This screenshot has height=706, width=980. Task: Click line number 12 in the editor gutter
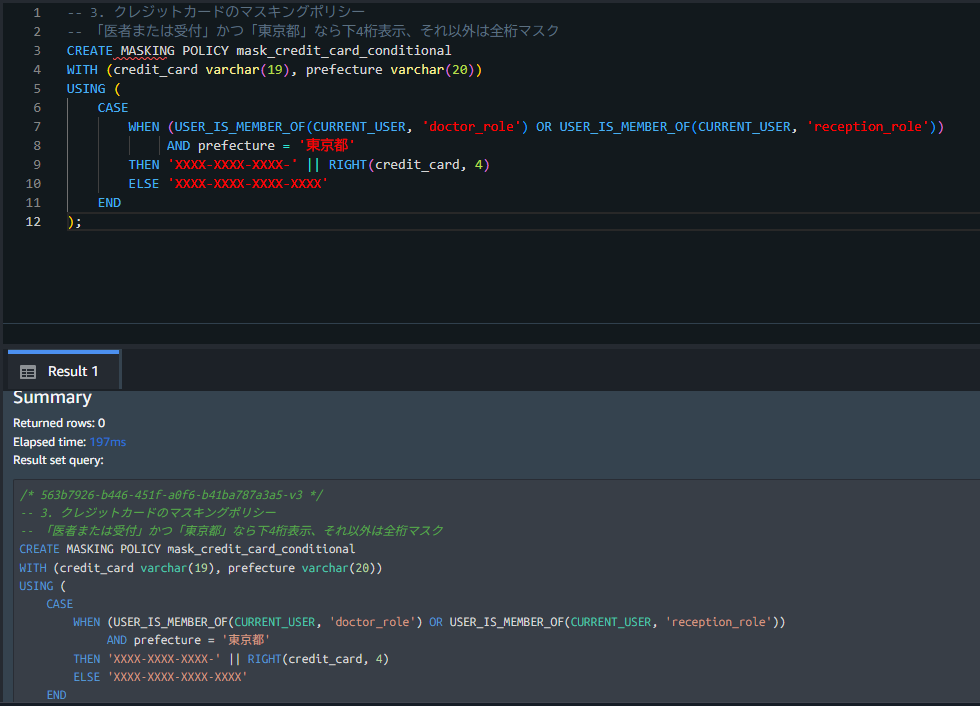(x=33, y=222)
